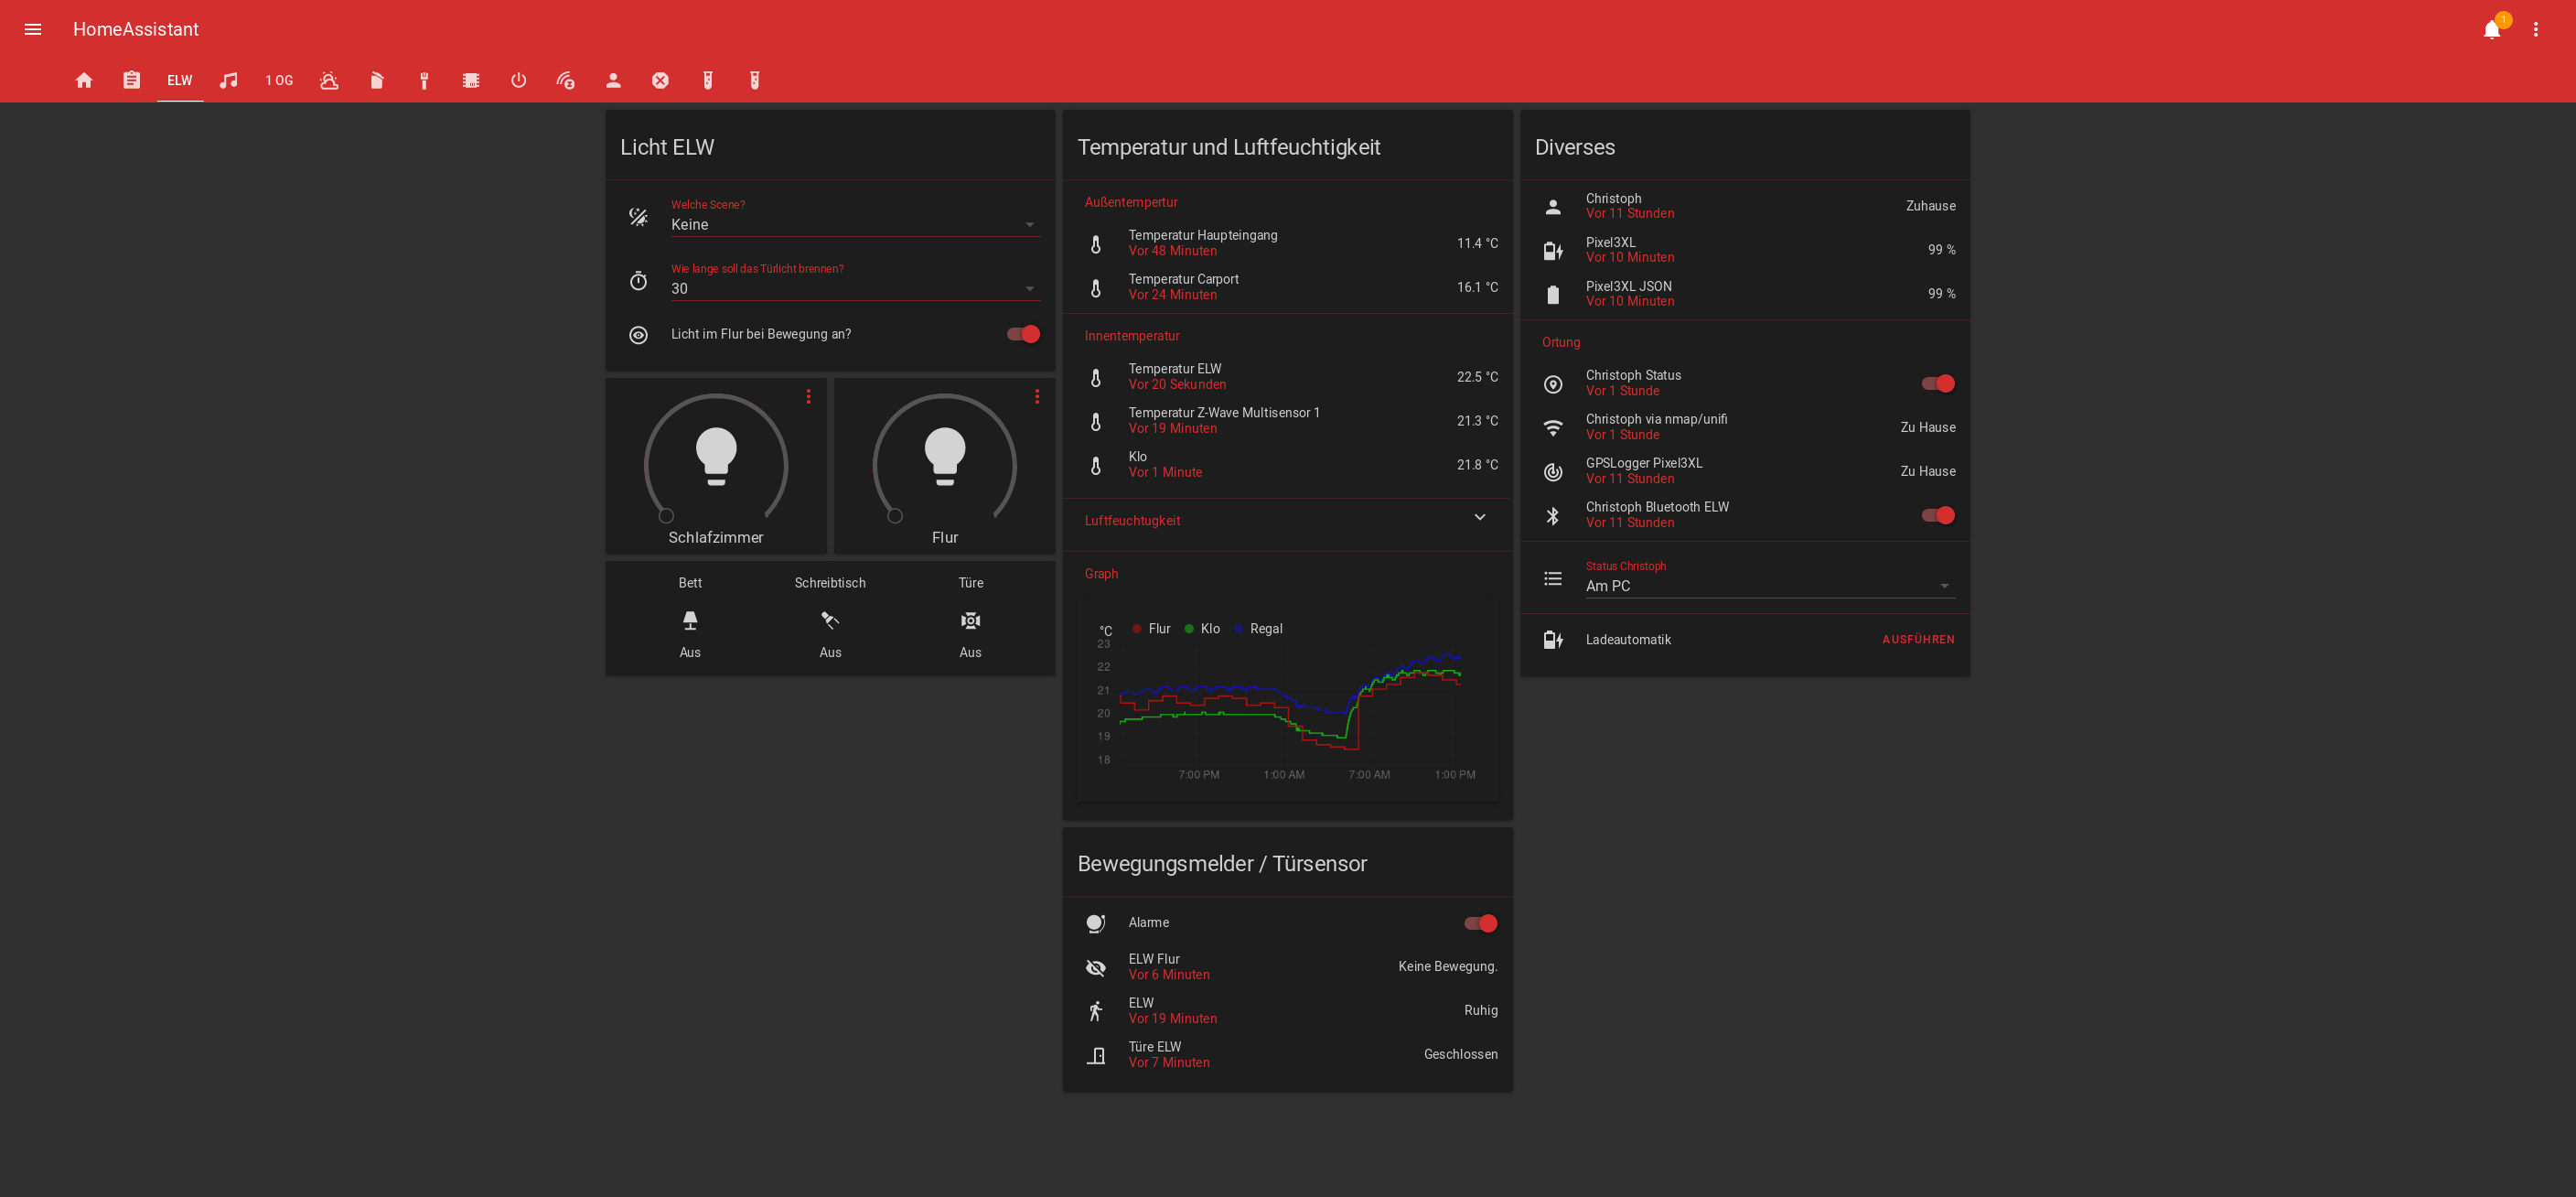Click the notifications bell icon
Image resolution: width=2576 pixels, height=1197 pixels.
click(2490, 30)
